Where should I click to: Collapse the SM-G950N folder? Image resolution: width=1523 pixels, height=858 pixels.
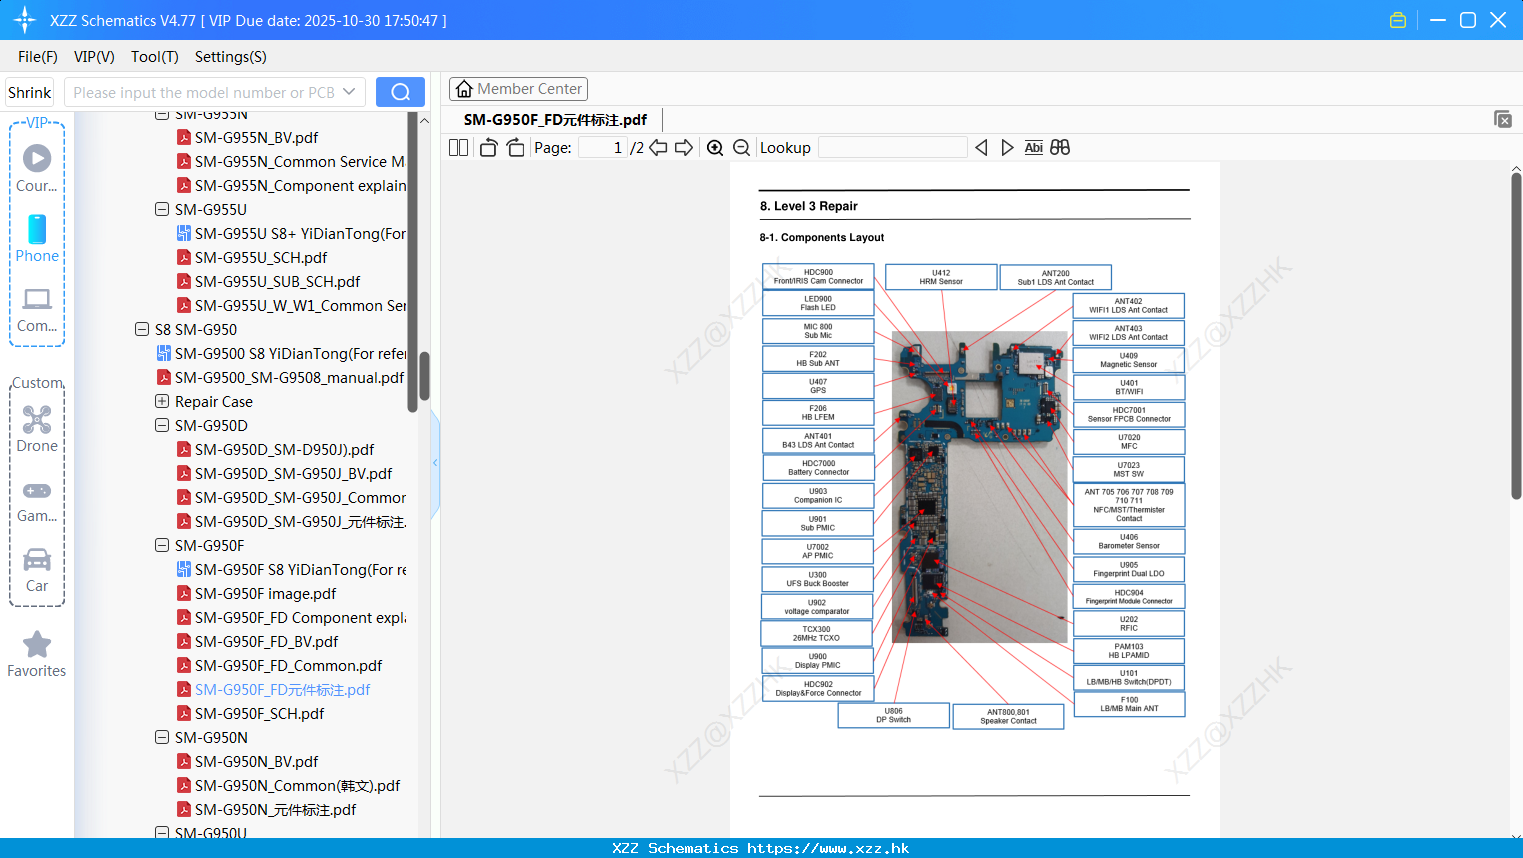point(162,737)
